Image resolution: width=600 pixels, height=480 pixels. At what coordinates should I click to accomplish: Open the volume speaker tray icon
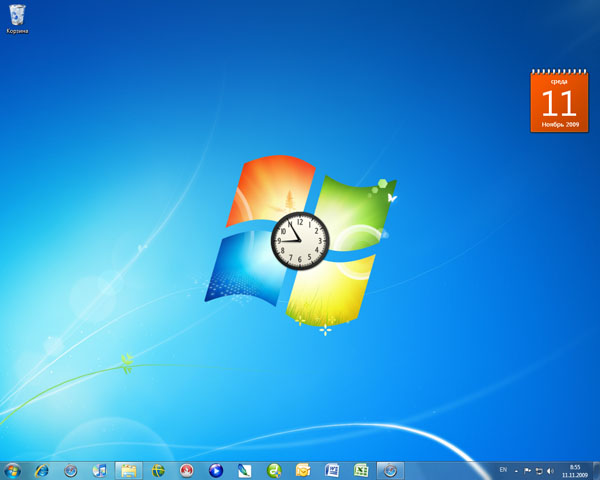coord(551,471)
